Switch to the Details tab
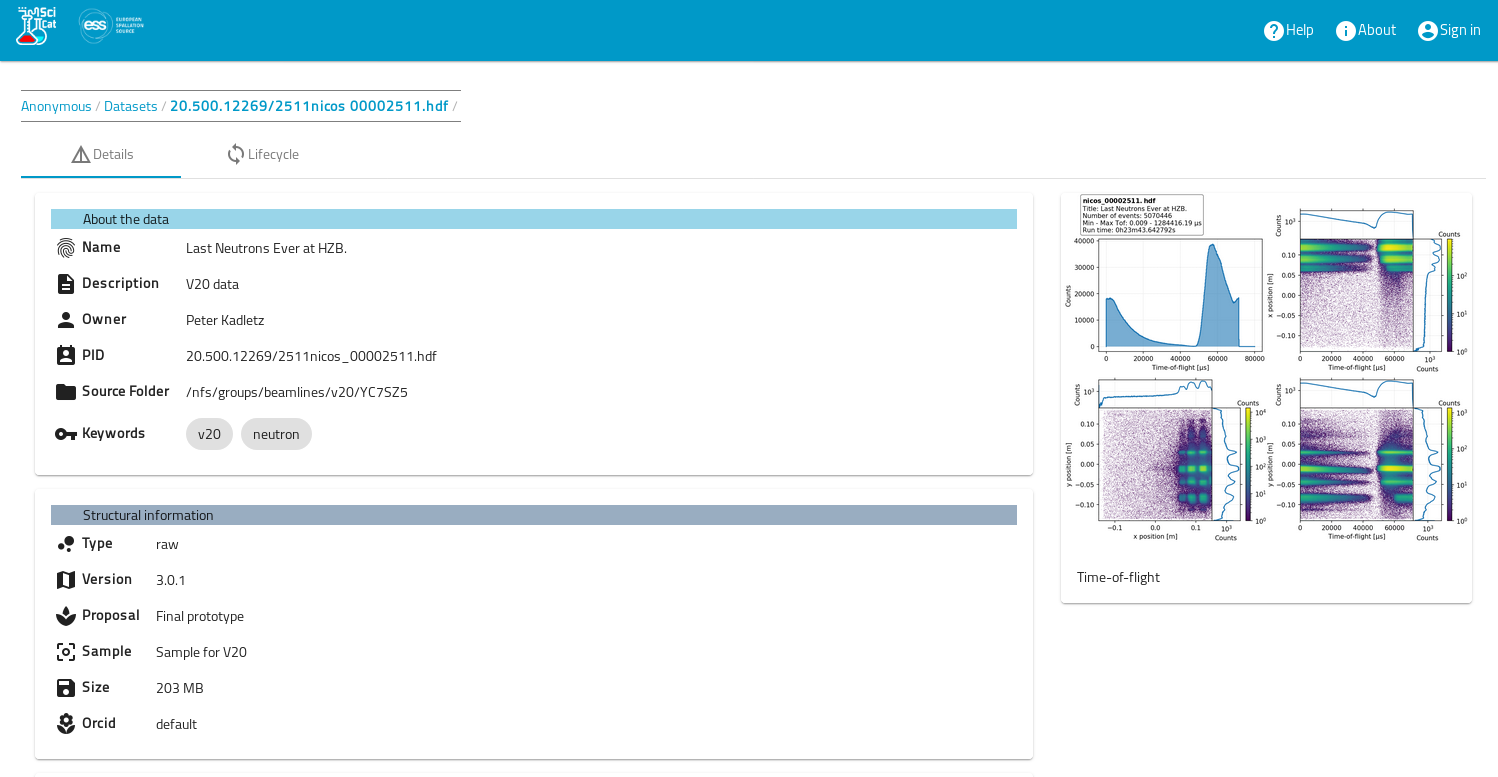The width and height of the screenshot is (1498, 777). pos(102,154)
